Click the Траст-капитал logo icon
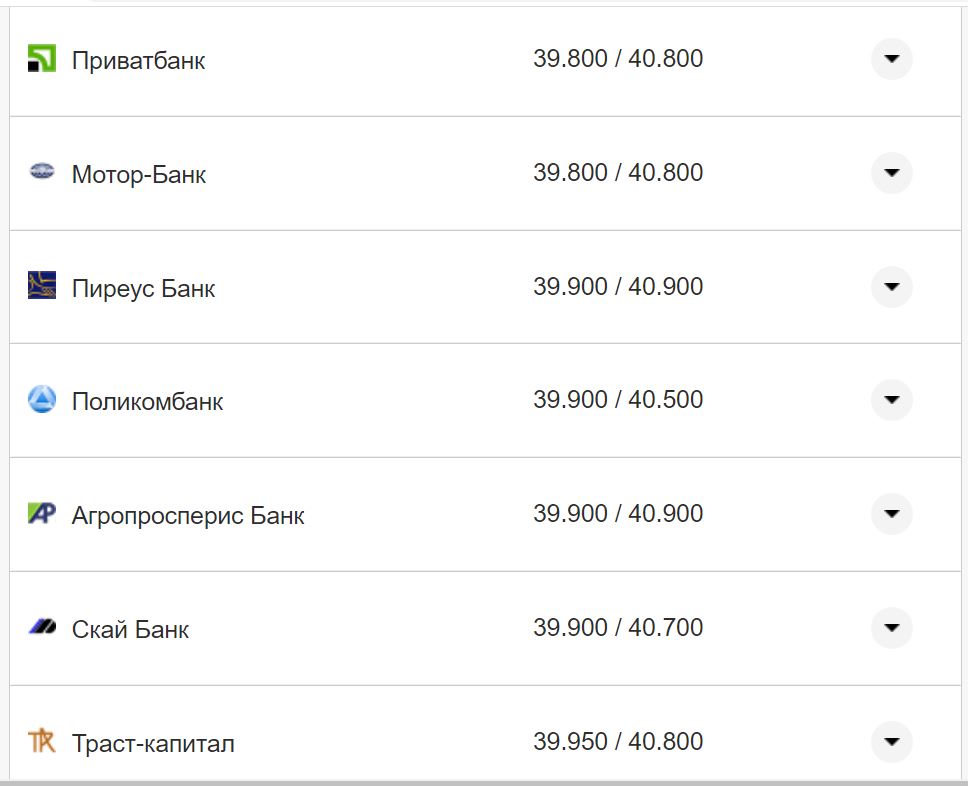The image size is (968, 786). point(42,742)
